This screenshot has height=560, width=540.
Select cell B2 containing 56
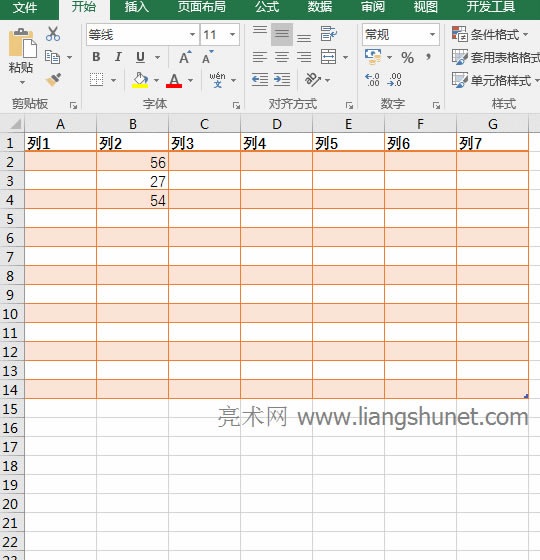[132, 162]
